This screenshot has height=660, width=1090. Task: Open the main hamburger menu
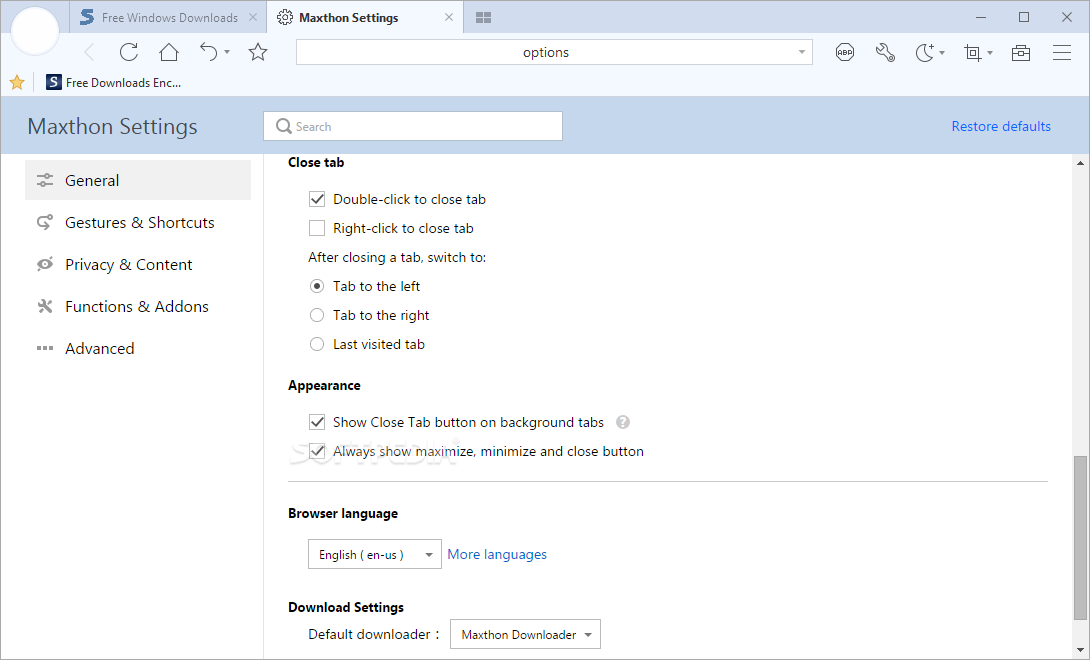click(x=1061, y=52)
